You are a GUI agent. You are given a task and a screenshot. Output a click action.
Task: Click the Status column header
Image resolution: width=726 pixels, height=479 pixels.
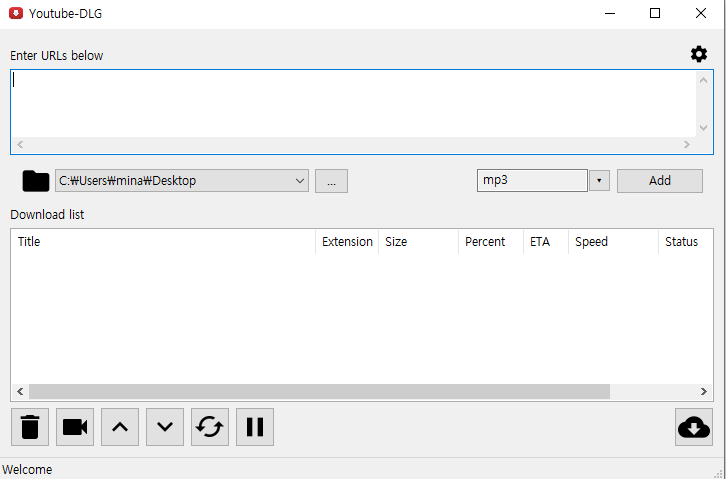(x=686, y=242)
